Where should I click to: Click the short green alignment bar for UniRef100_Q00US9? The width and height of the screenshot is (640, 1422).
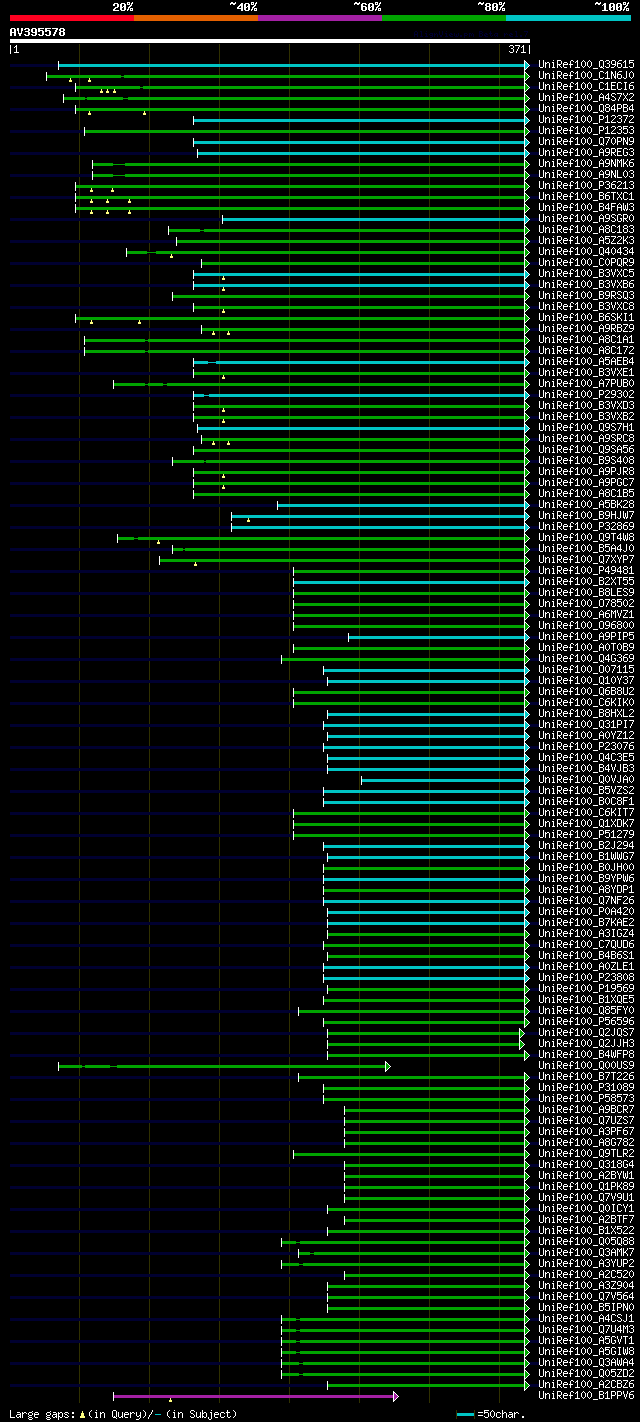pos(224,1065)
